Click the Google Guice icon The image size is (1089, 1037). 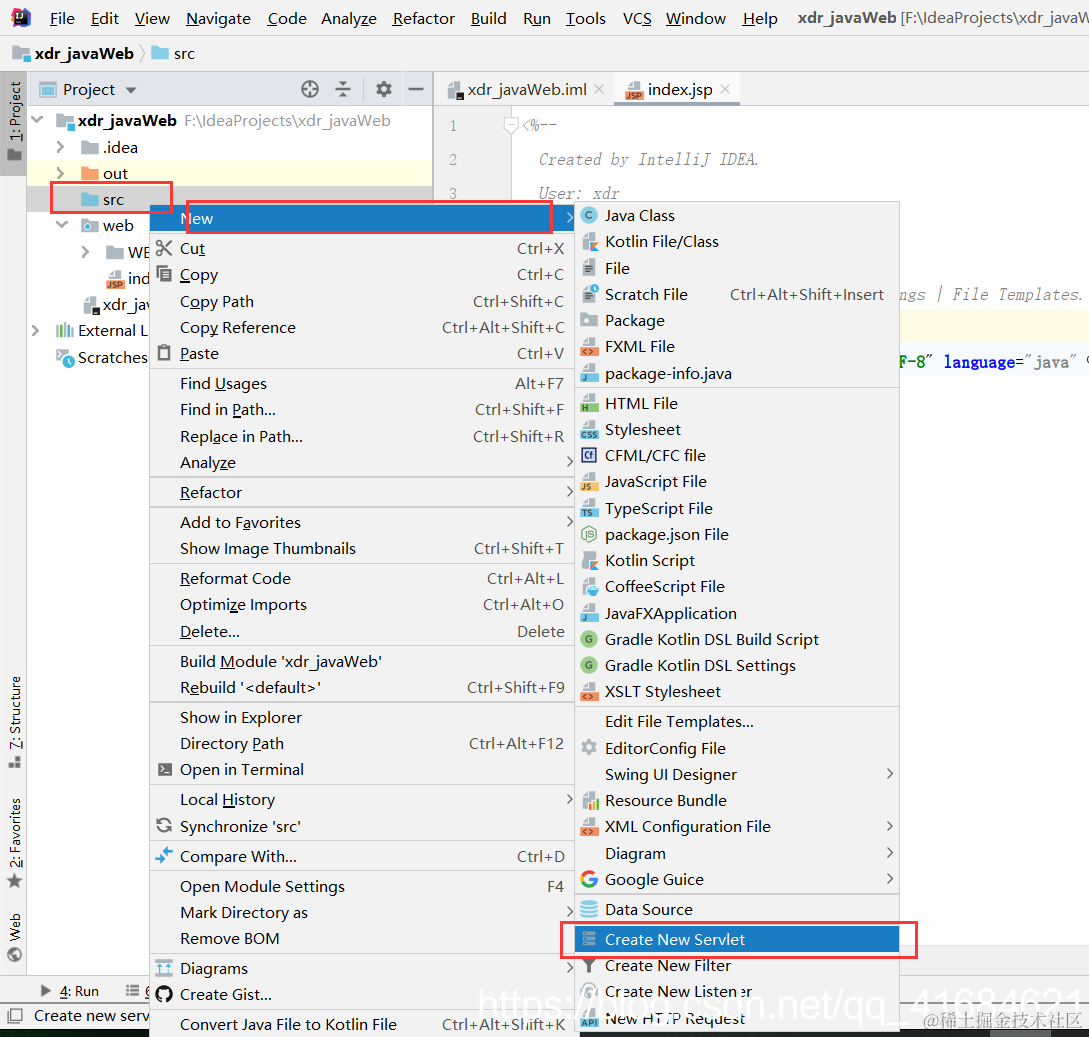[x=589, y=880]
